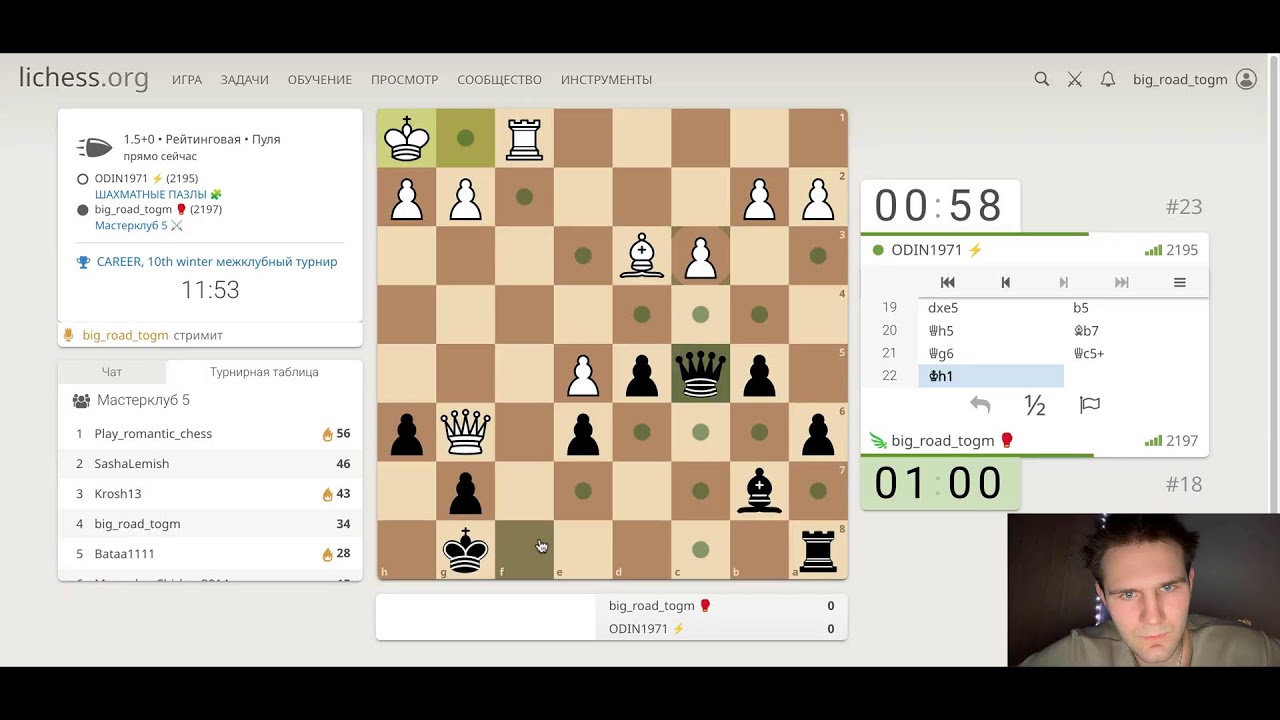1280x720 pixels.
Task: Click move dxe5 in move list
Action: click(x=991, y=308)
